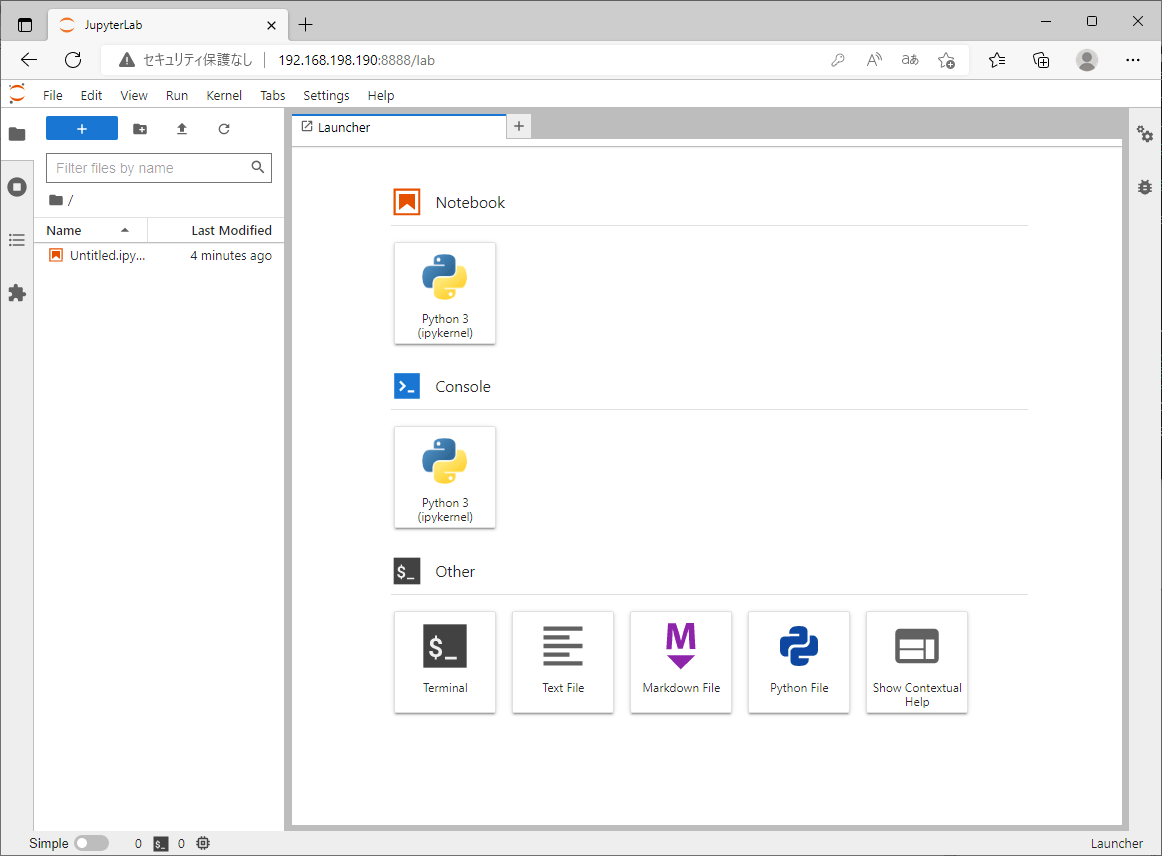Screen dimensions: 1162x856
Task: Click the search icon in file filter
Action: pos(257,167)
